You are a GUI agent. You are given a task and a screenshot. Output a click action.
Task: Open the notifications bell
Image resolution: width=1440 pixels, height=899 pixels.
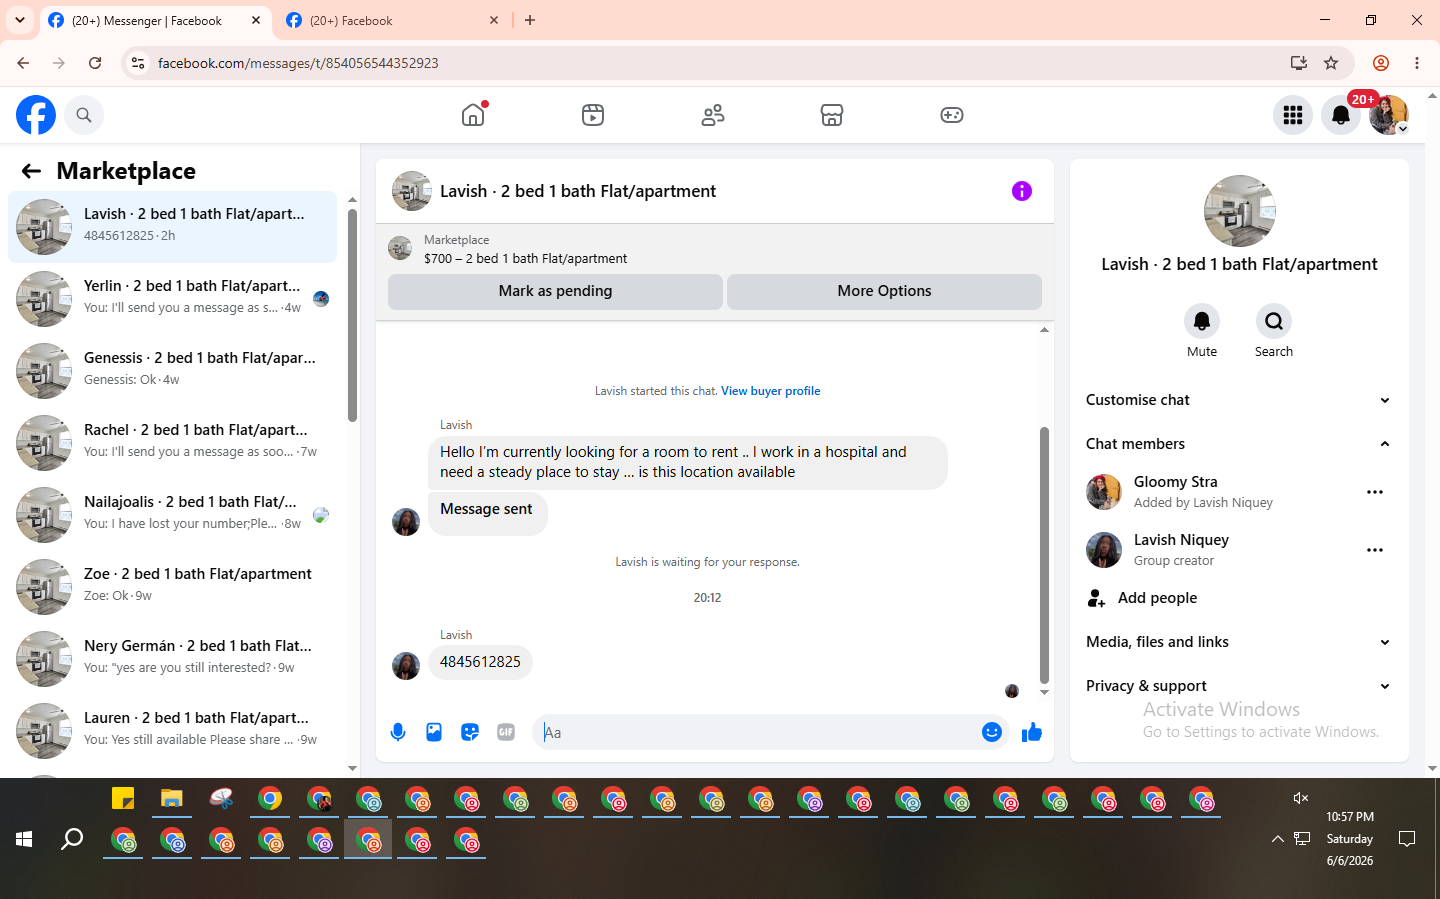tap(1341, 115)
